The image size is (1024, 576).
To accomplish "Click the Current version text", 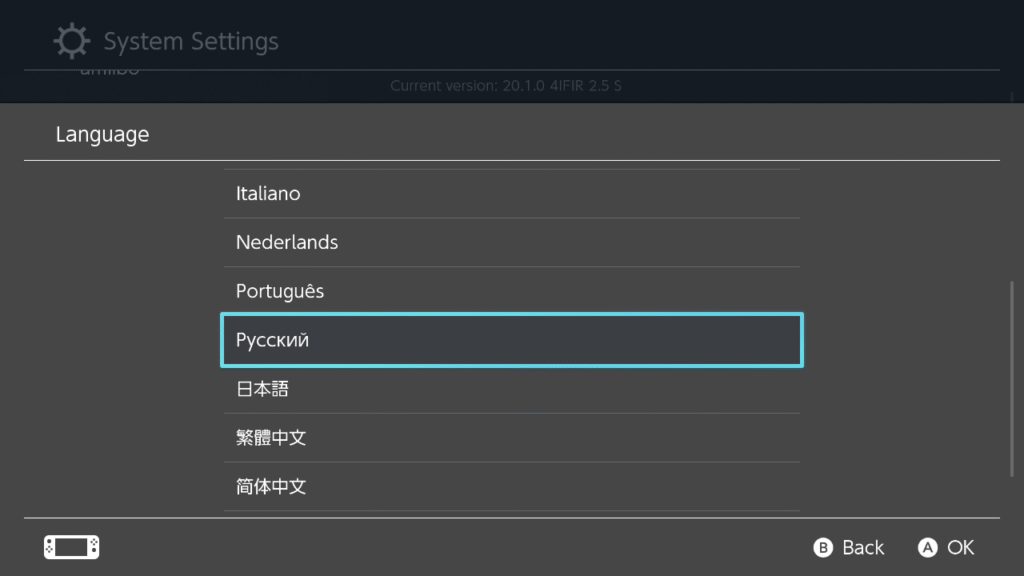I will point(505,86).
